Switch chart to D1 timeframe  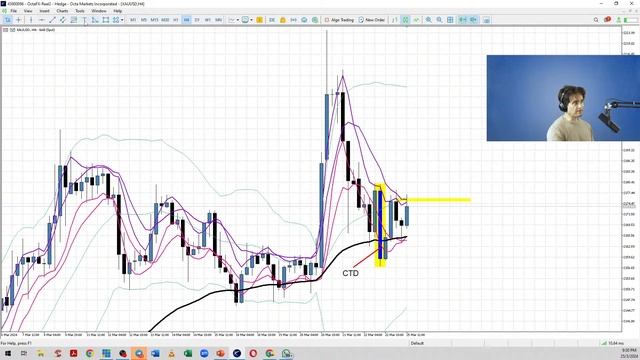pos(197,20)
